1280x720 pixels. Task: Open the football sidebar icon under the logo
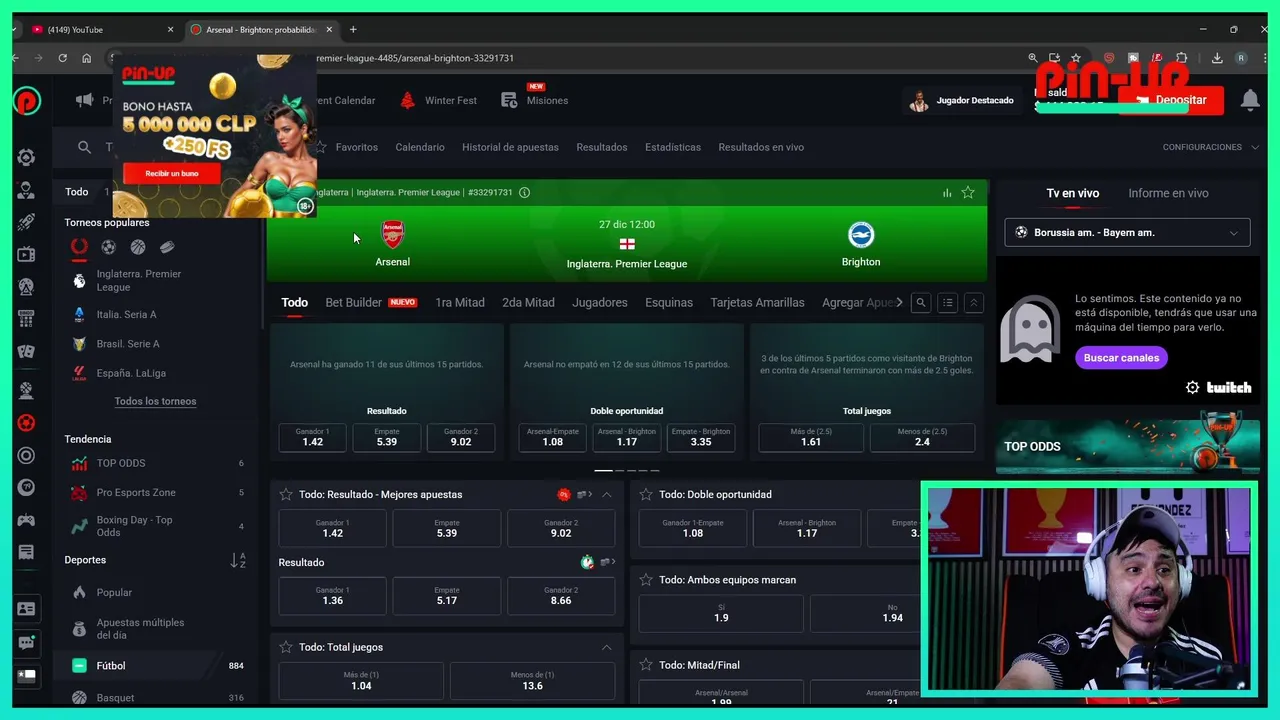(x=27, y=157)
